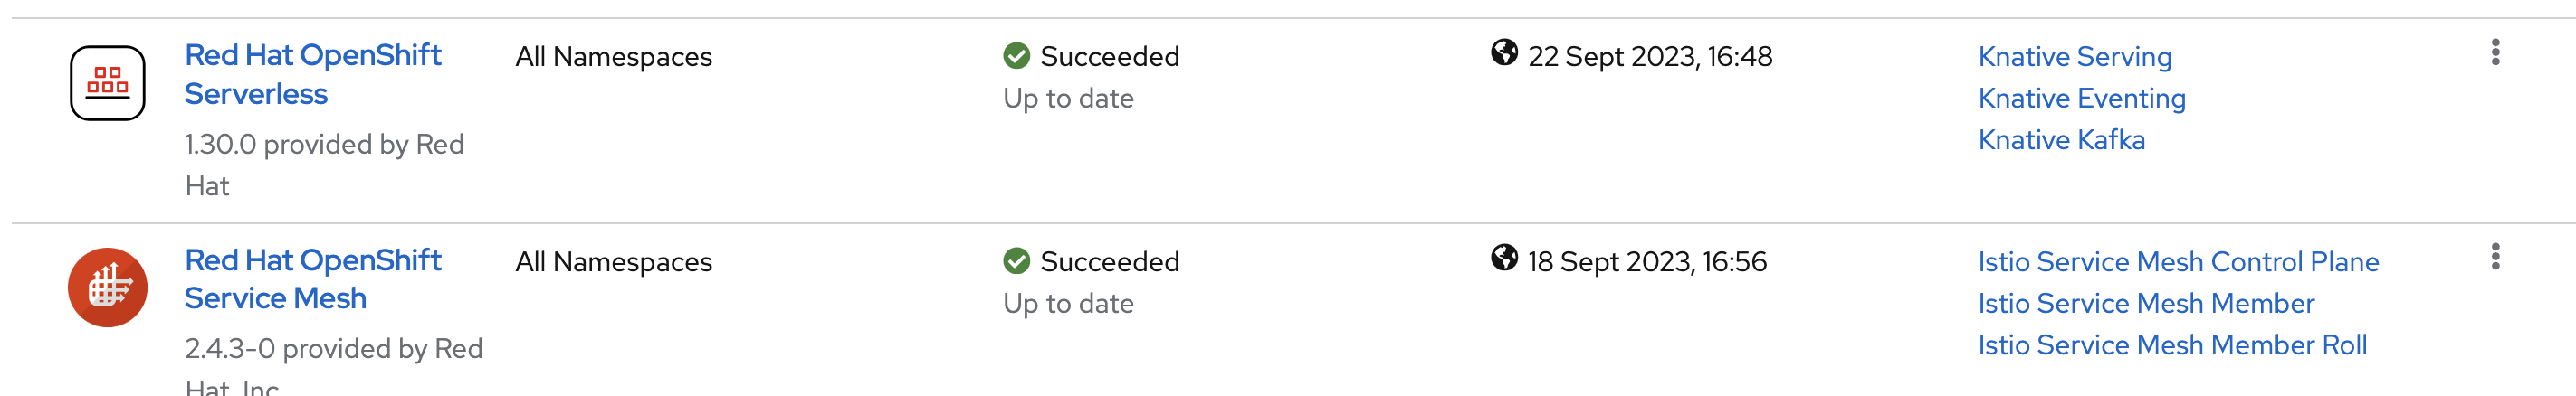Click the green Succeeded checkmark for Service Mesh
This screenshot has height=396, width=2576.
click(x=1016, y=261)
